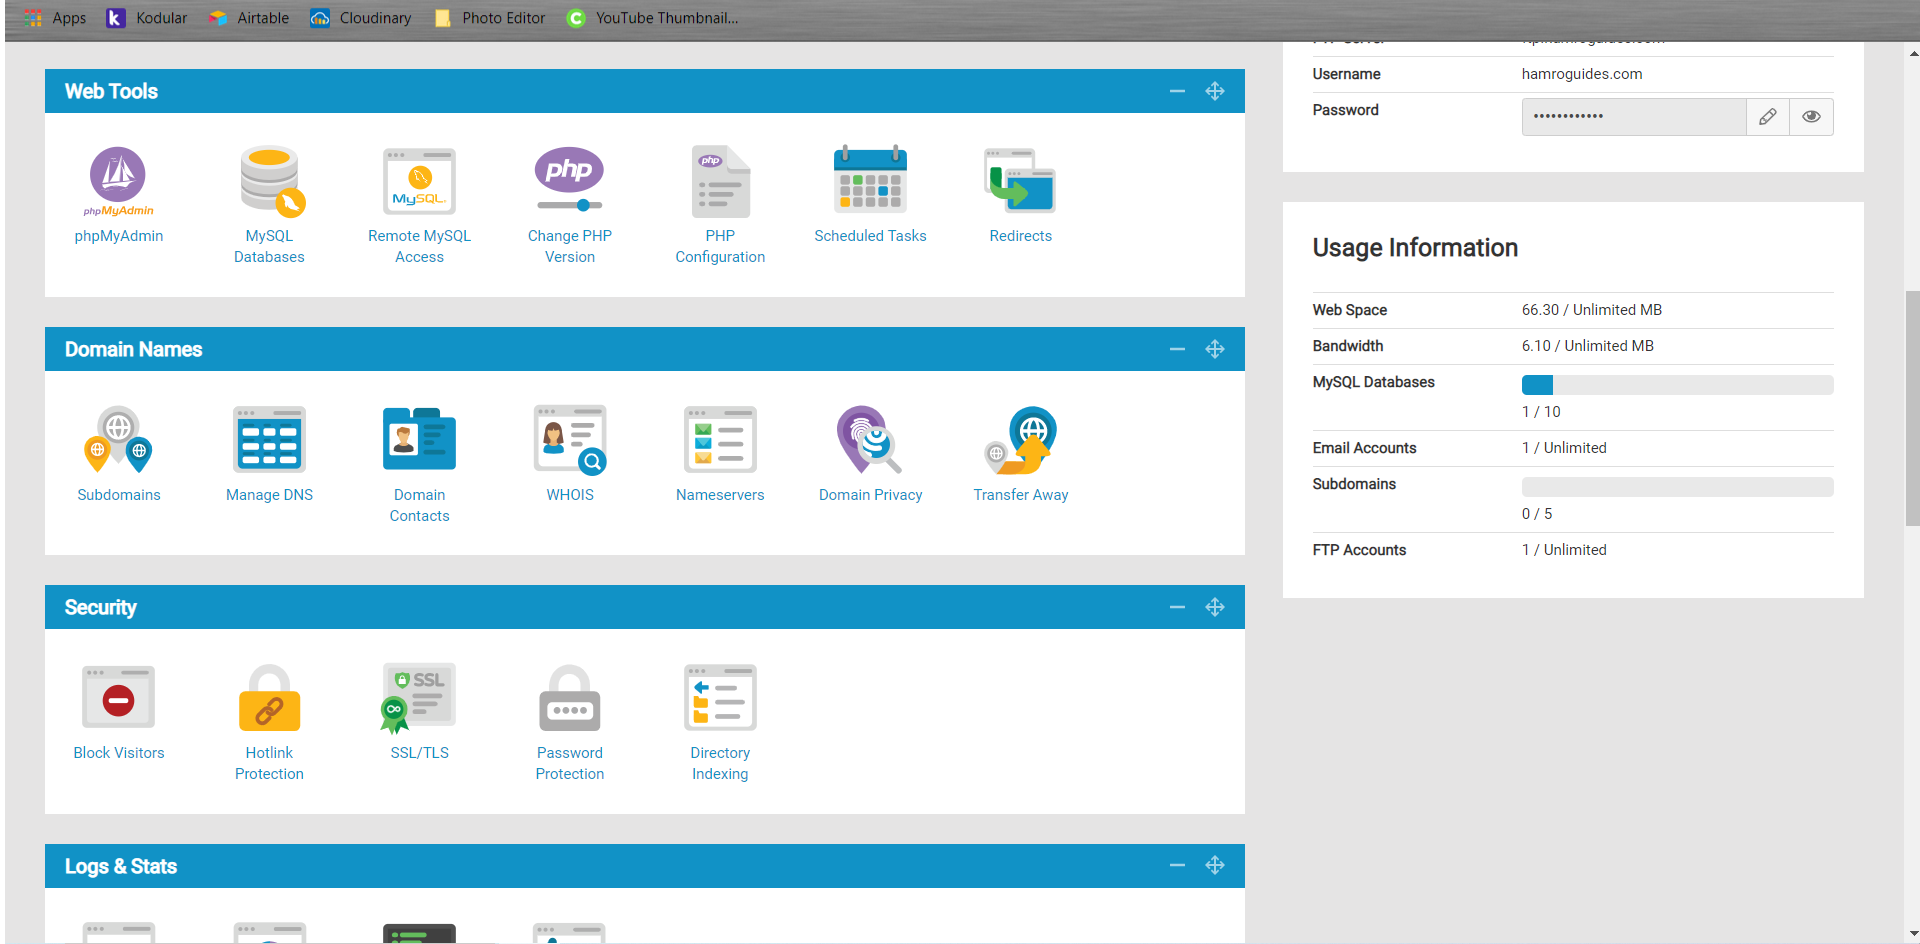Collapse the Domain Names section
Viewport: 1920px width, 944px height.
(x=1177, y=349)
